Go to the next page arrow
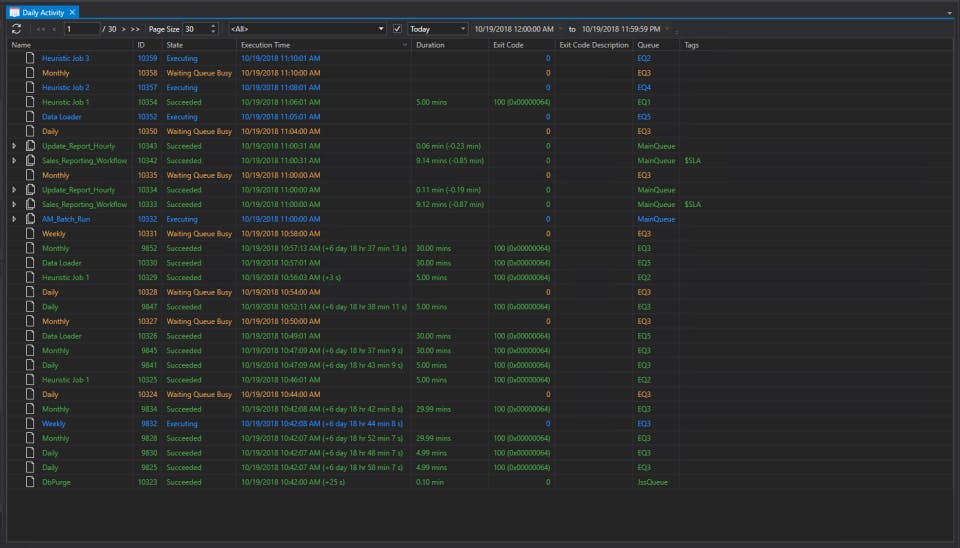The height and width of the screenshot is (548, 960). (x=123, y=29)
